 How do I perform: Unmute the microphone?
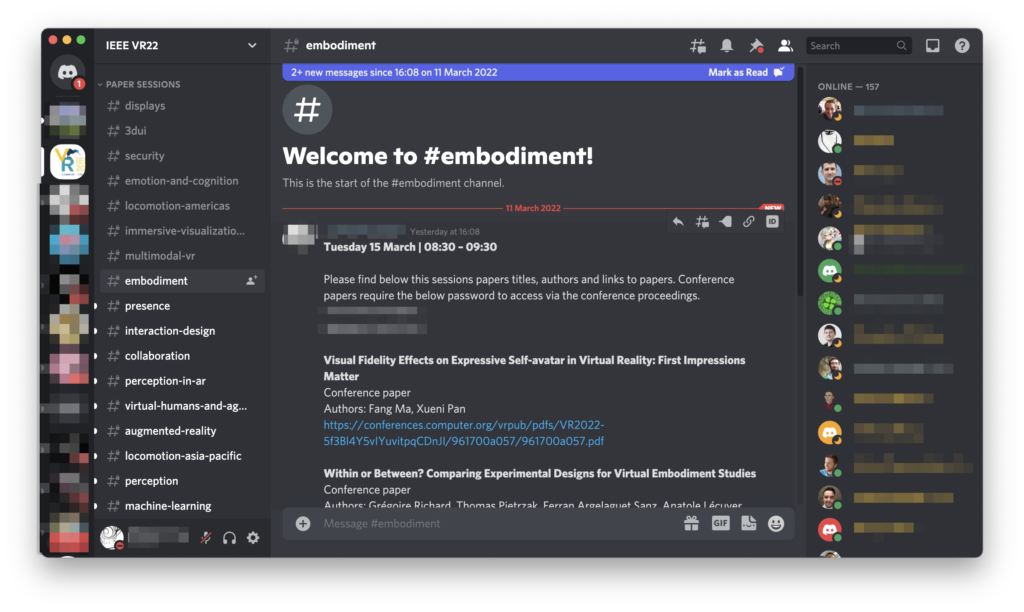coord(205,538)
